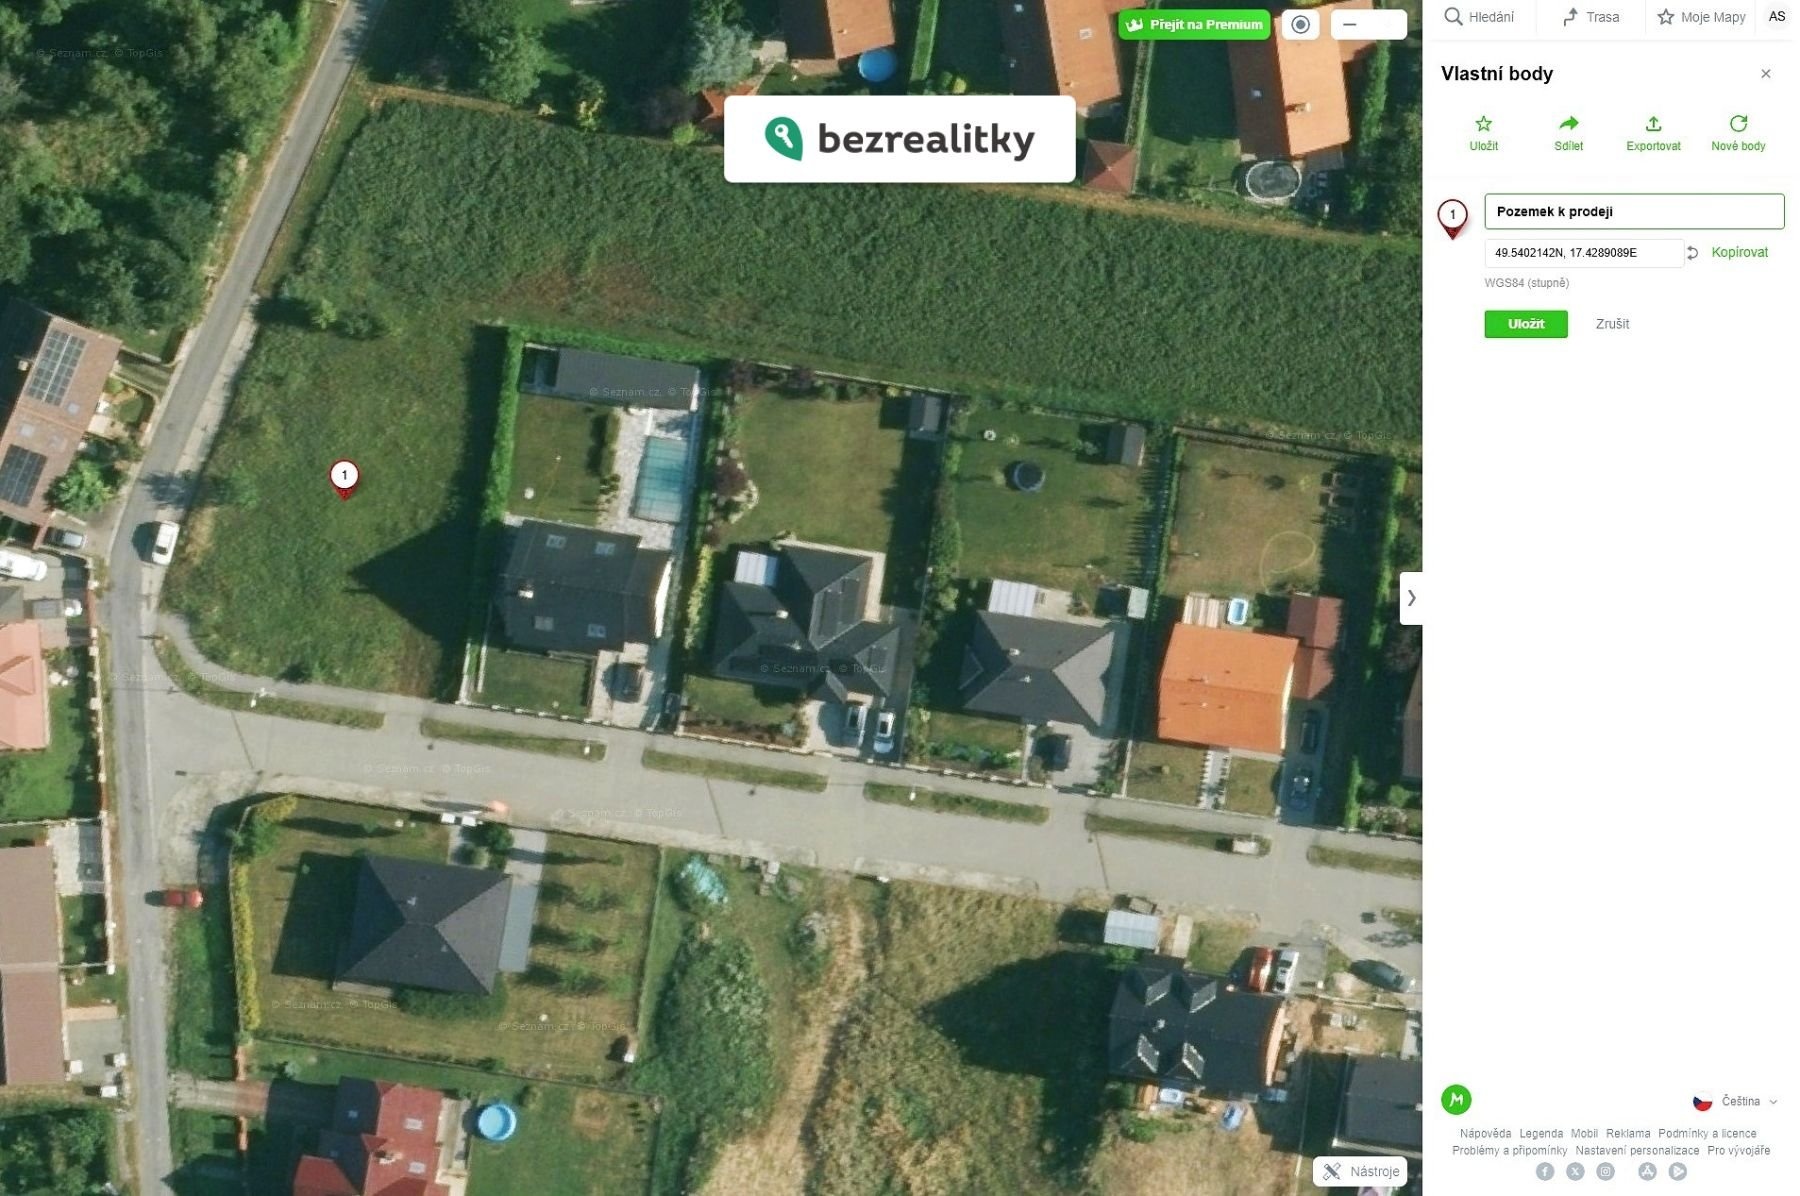
Task: Open the Instagram social icon
Action: (1606, 1171)
